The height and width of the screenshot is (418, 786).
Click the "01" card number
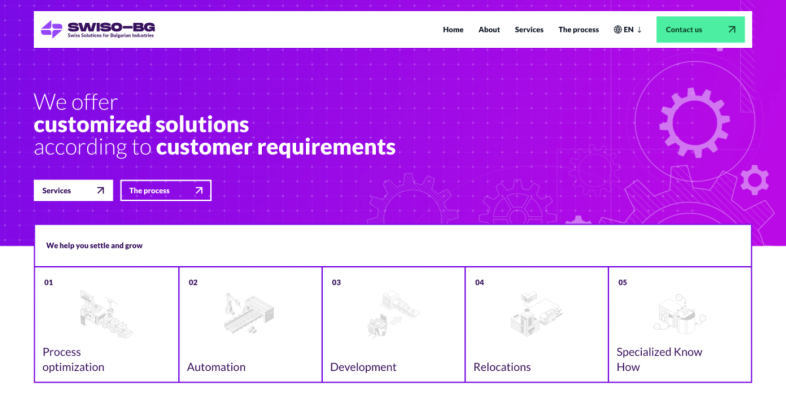pos(49,283)
